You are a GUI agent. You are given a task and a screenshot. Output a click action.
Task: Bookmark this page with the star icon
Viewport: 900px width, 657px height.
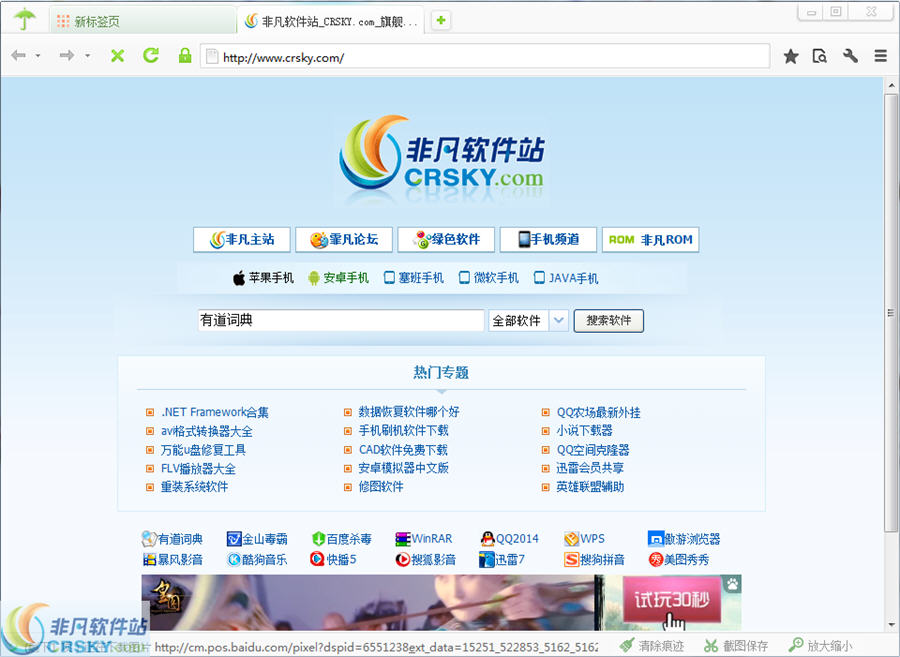pos(791,56)
